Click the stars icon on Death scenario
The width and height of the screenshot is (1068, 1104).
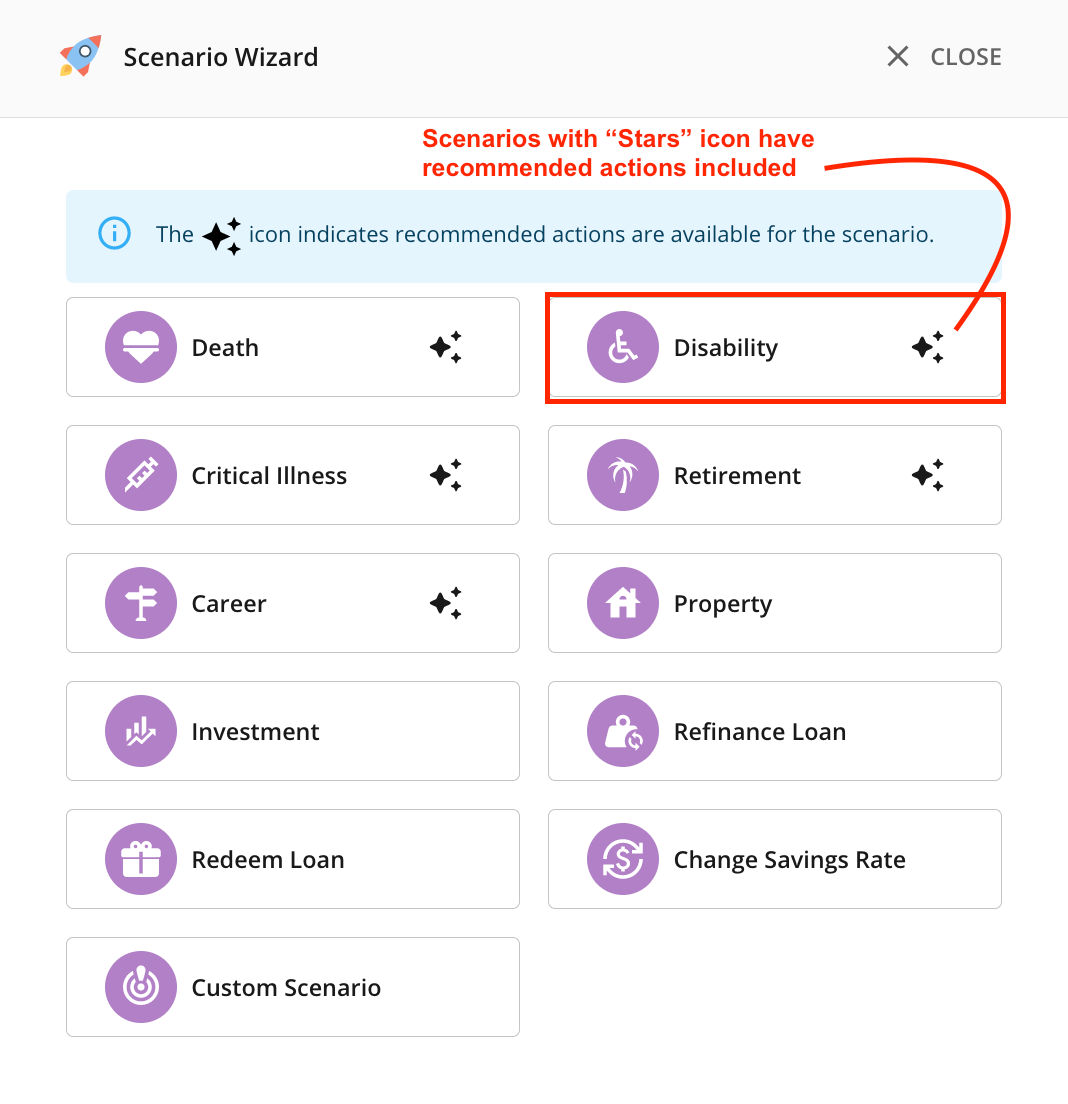click(x=446, y=347)
